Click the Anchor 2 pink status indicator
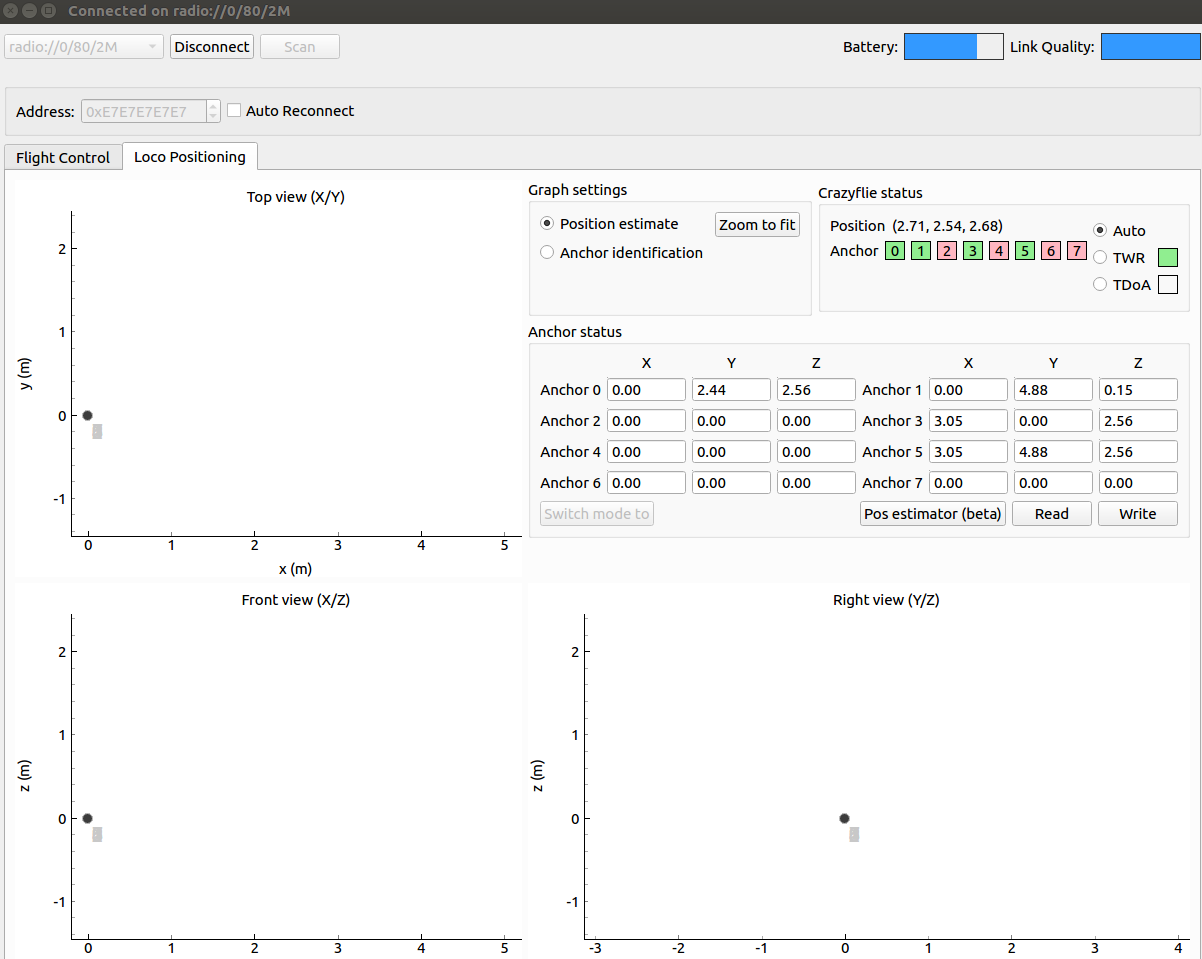Viewport: 1202px width, 959px height. tap(947, 251)
